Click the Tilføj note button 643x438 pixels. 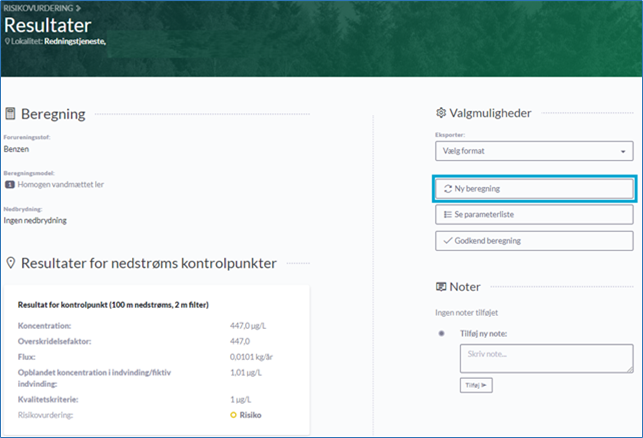coord(476,385)
